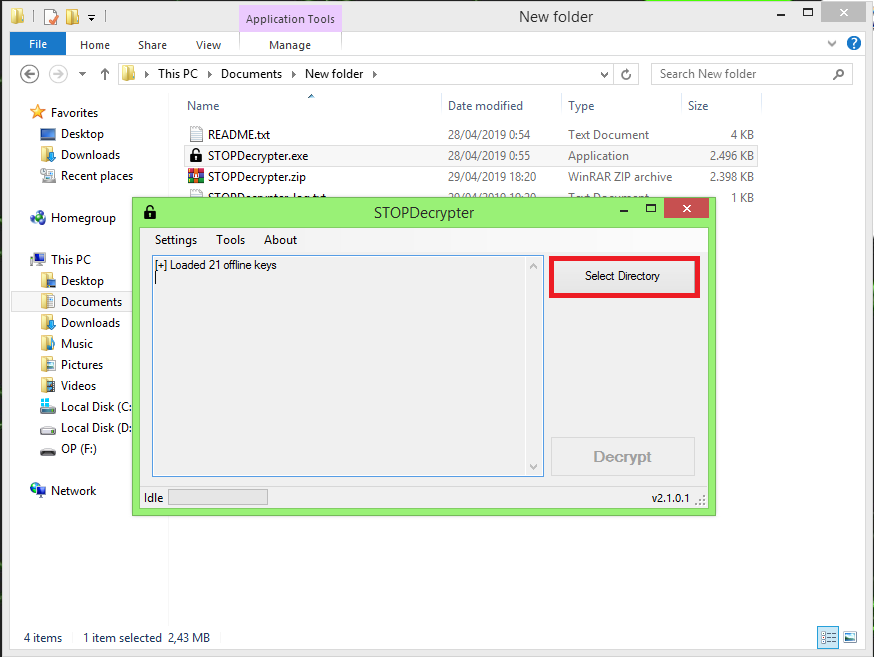Click the Select Directory button
This screenshot has width=874, height=657.
coord(623,276)
